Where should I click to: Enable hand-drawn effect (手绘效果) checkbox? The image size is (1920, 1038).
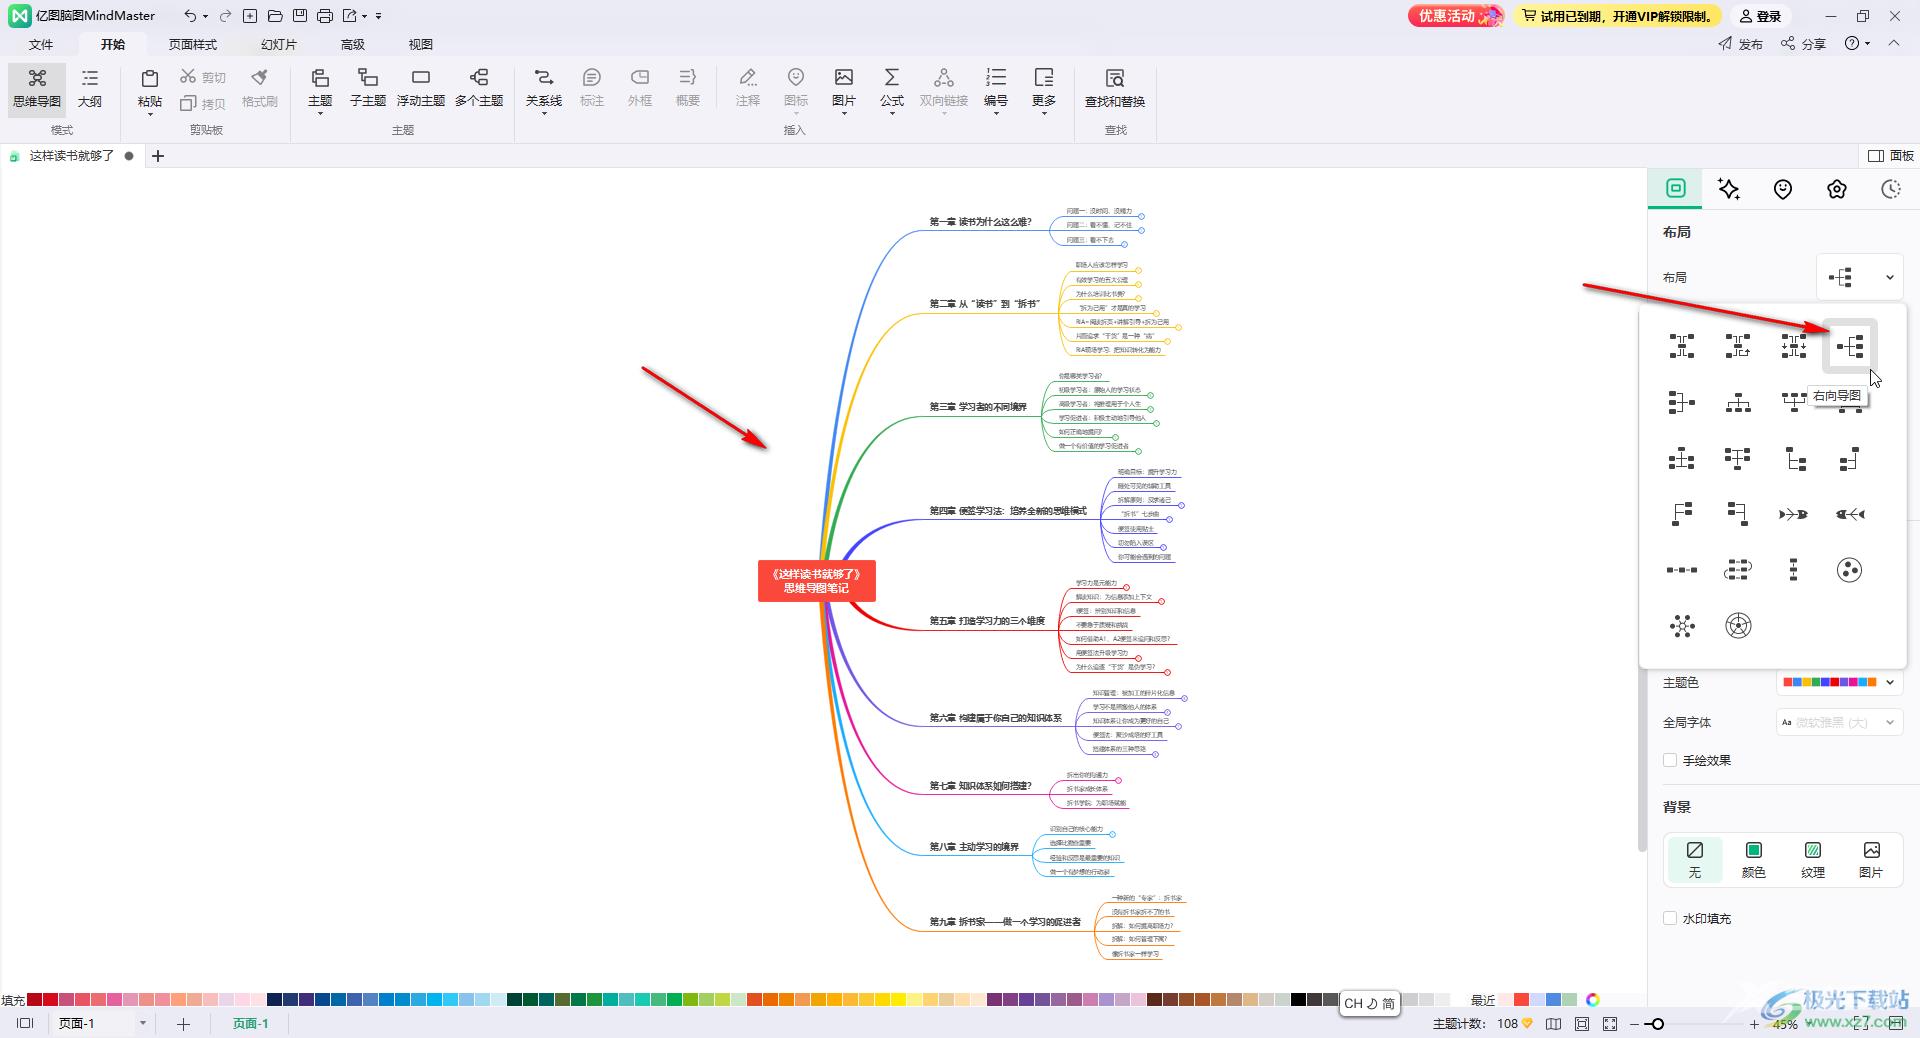tap(1670, 760)
